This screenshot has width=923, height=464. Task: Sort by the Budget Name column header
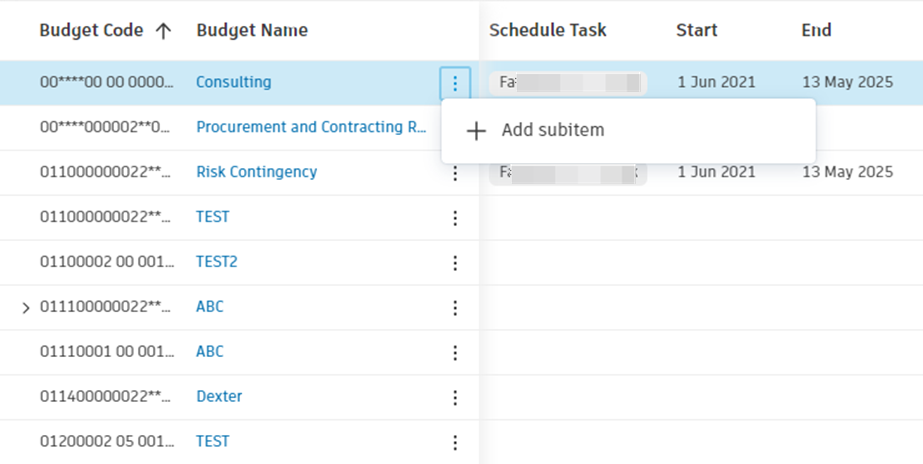tap(252, 31)
